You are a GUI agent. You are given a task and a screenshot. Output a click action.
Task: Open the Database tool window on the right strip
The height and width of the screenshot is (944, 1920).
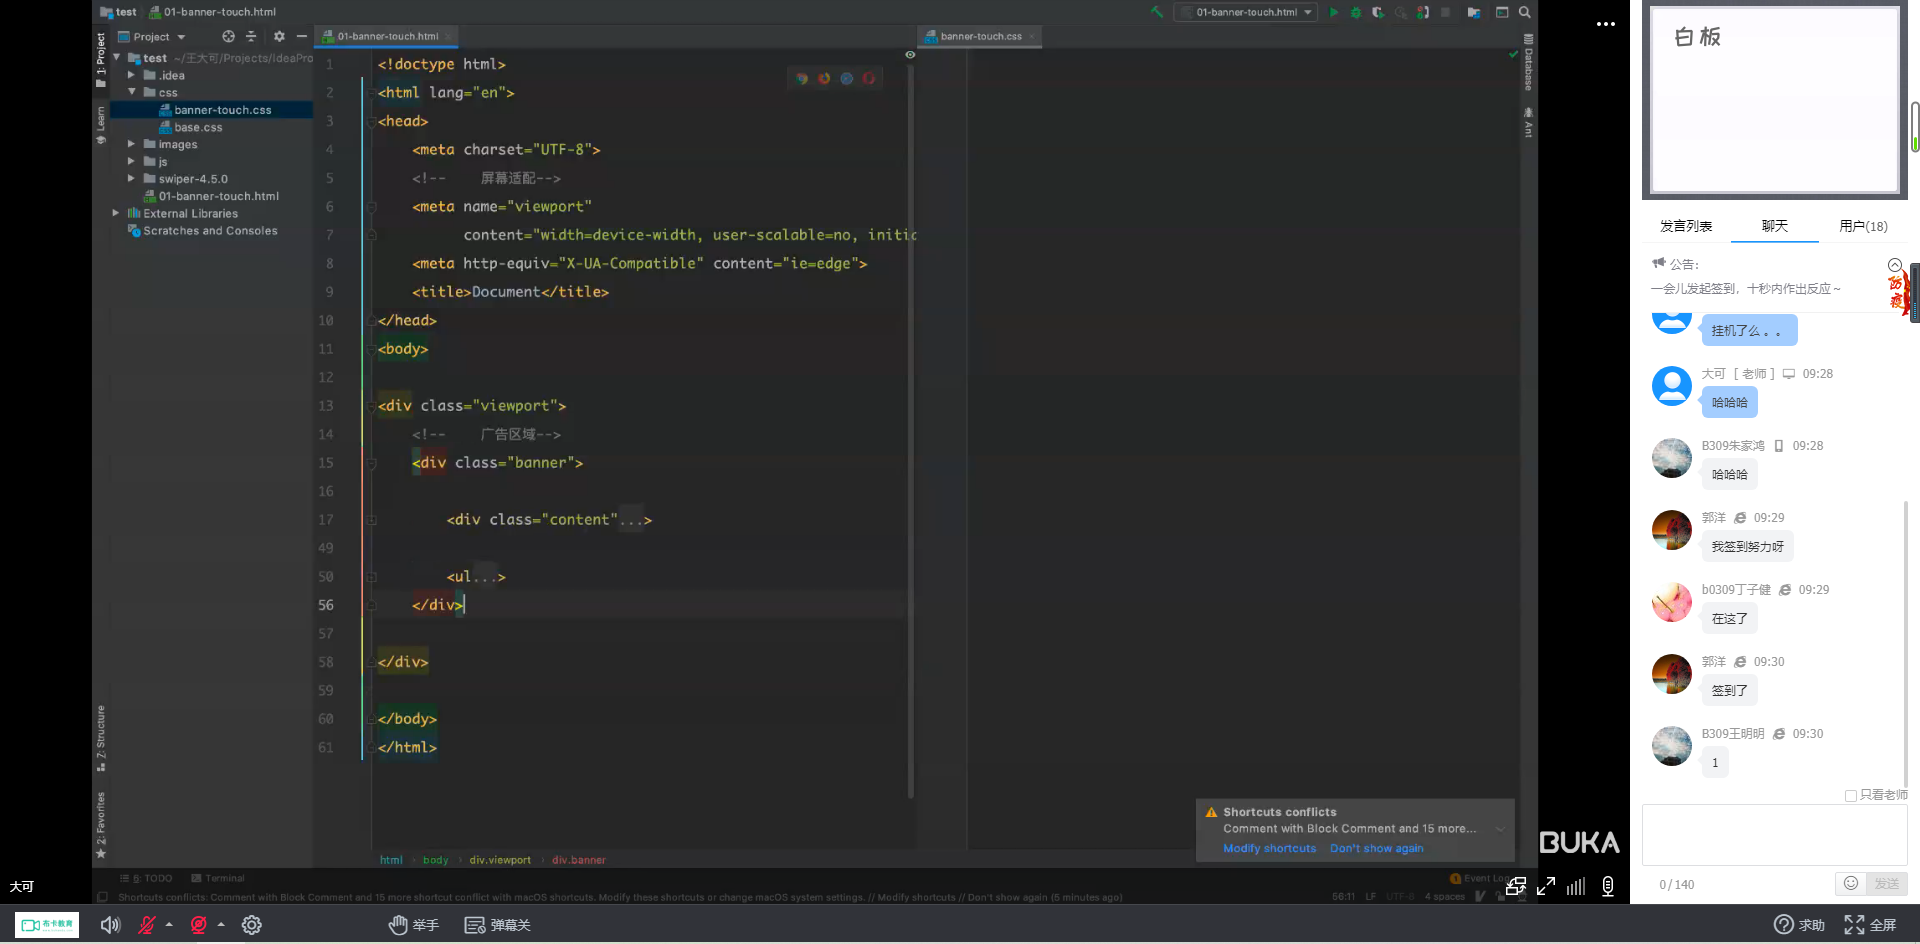[x=1528, y=62]
